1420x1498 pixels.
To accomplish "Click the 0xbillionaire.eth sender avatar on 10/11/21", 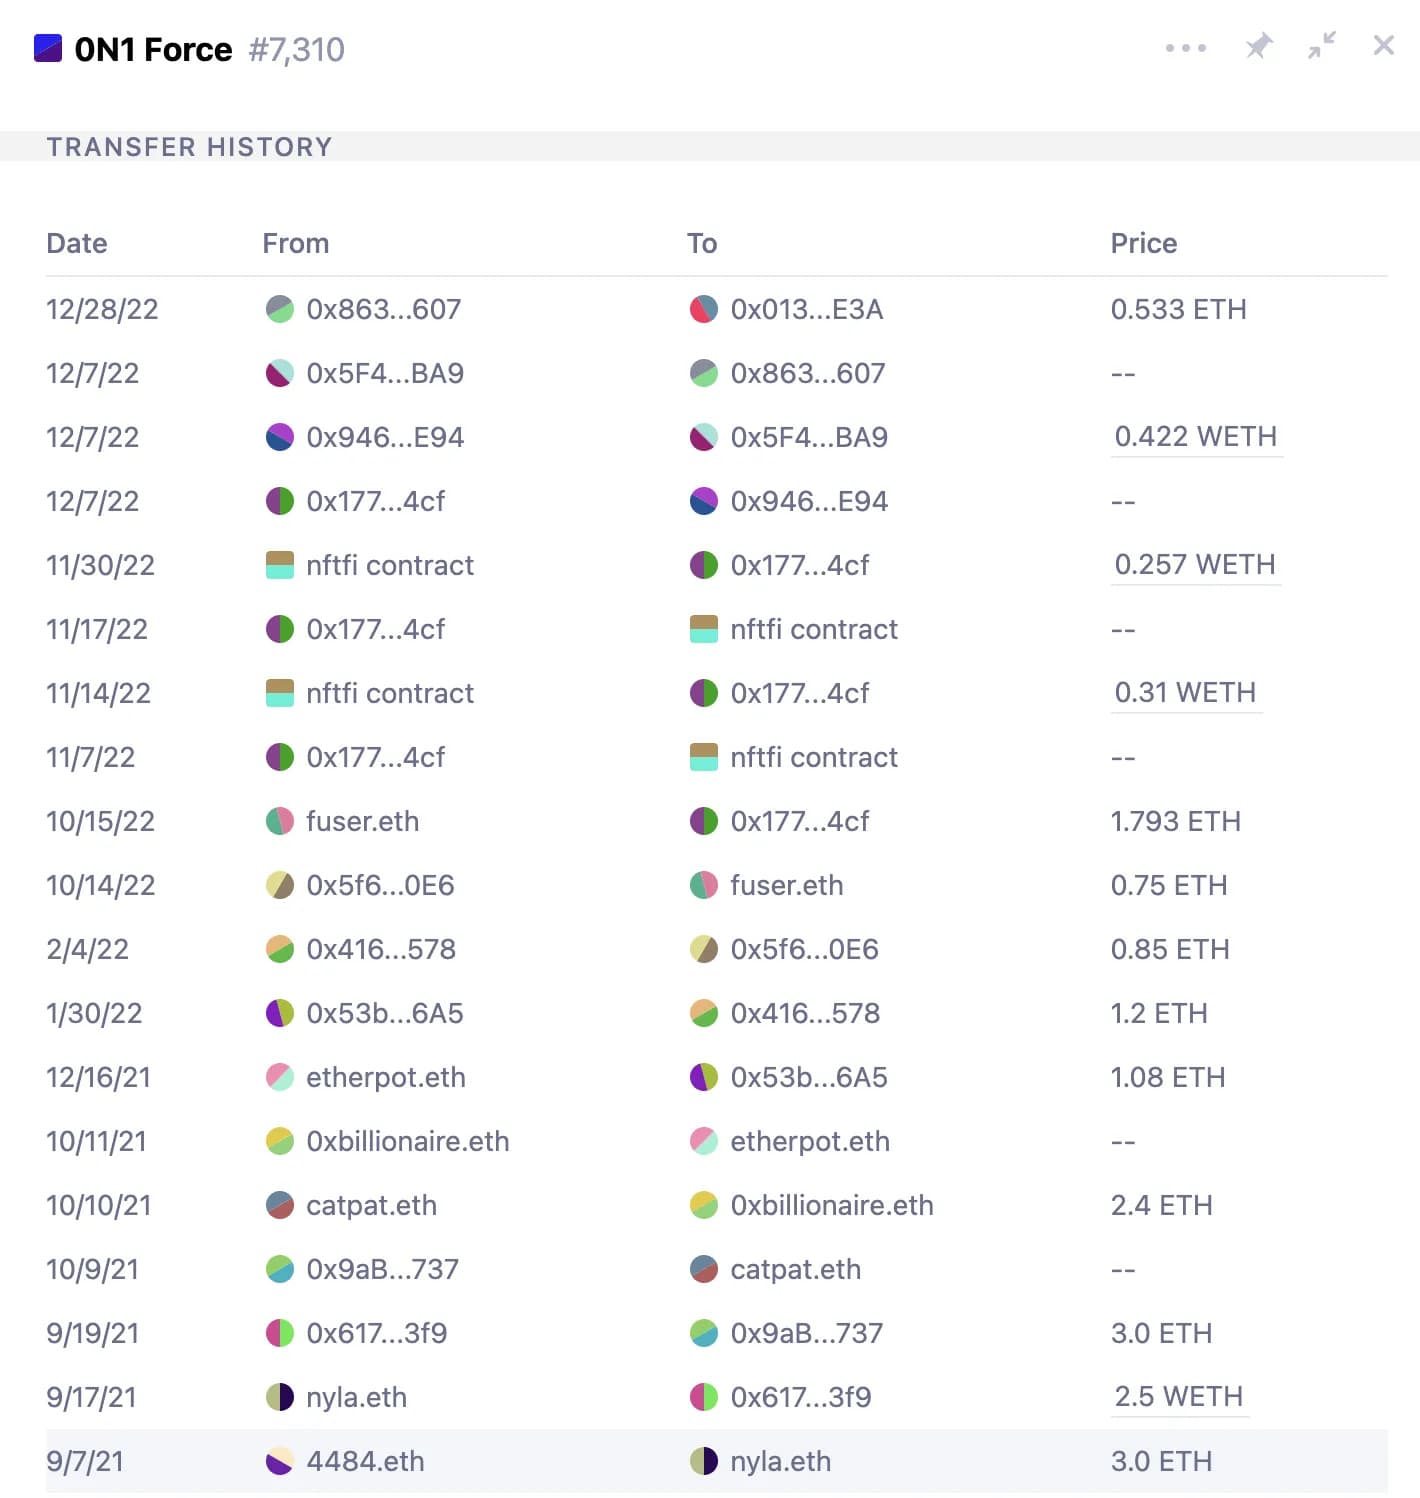I will point(280,1141).
